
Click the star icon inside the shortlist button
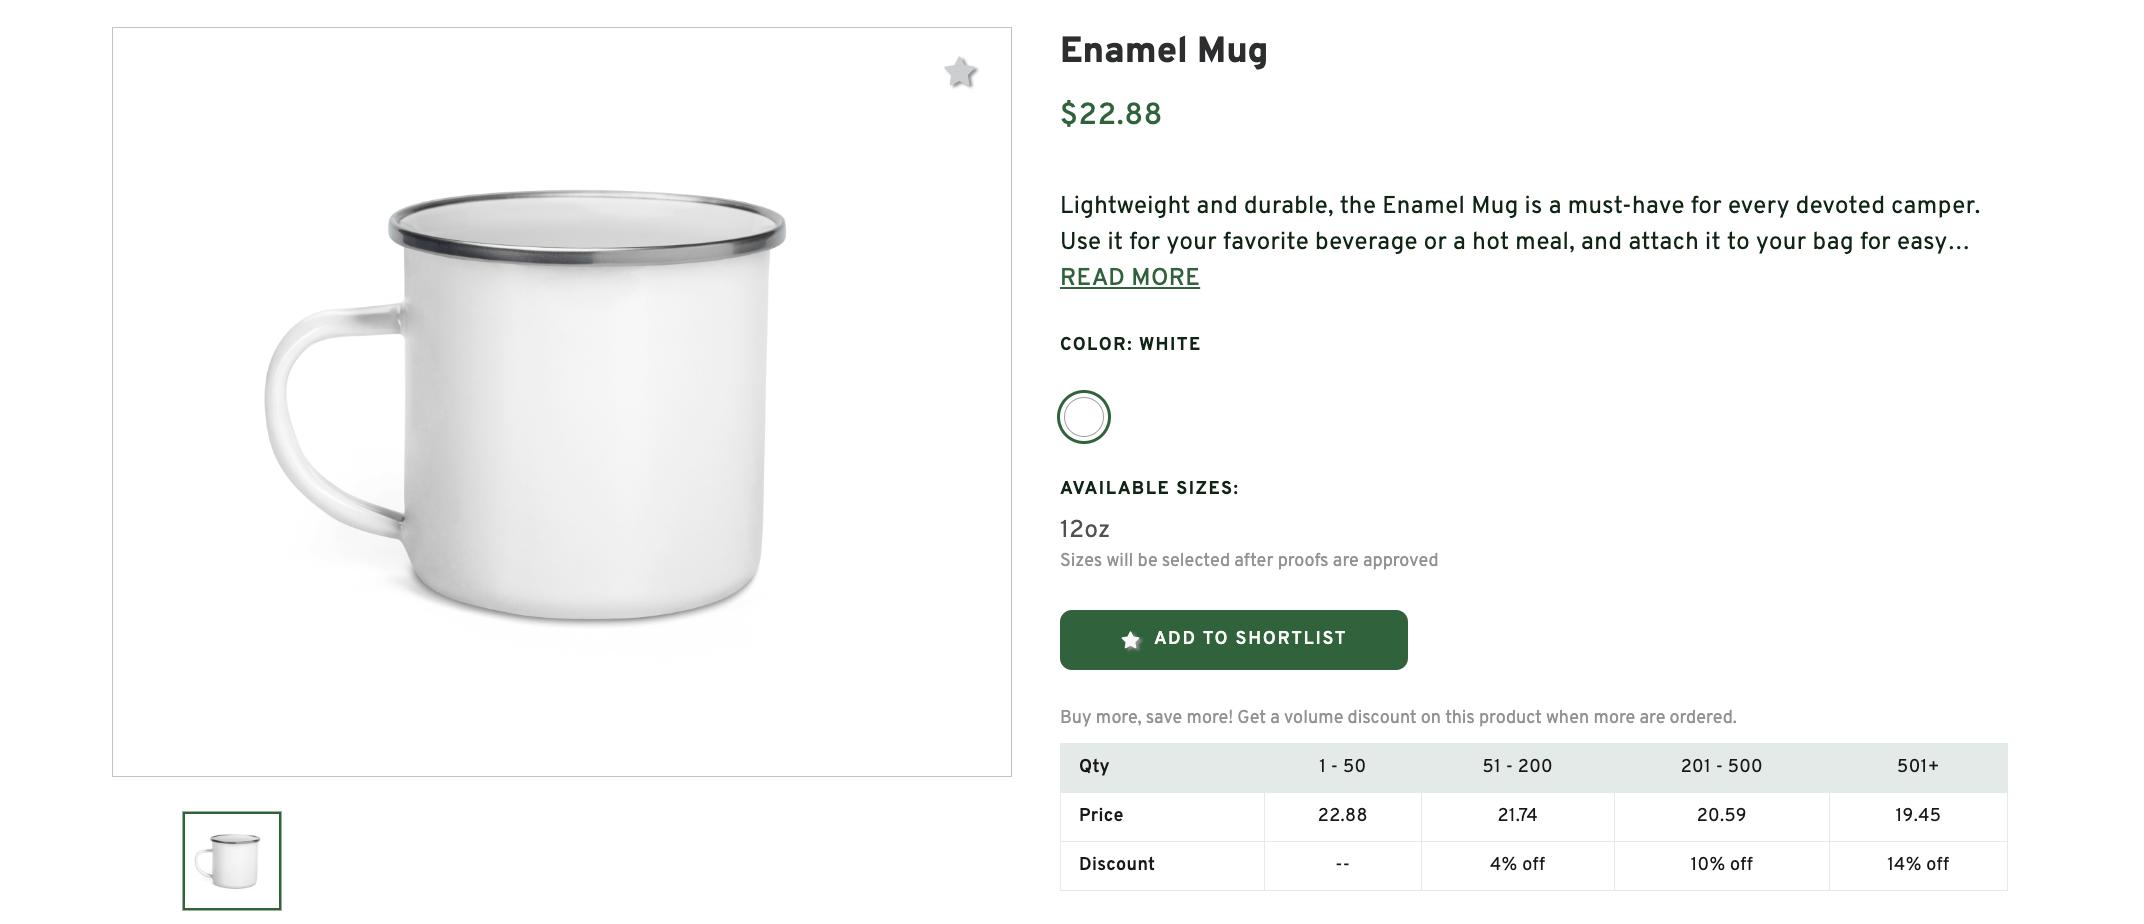click(x=1131, y=639)
